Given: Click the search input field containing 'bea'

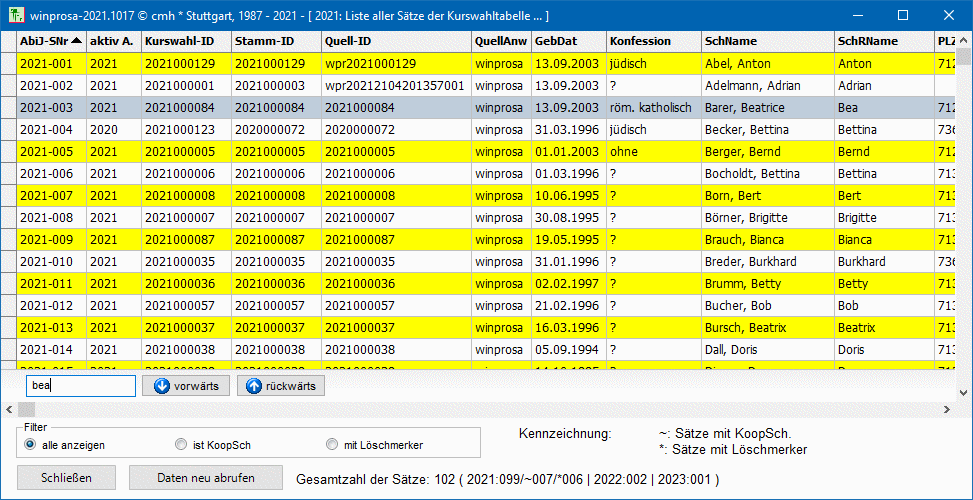Looking at the screenshot, I should coord(80,386).
